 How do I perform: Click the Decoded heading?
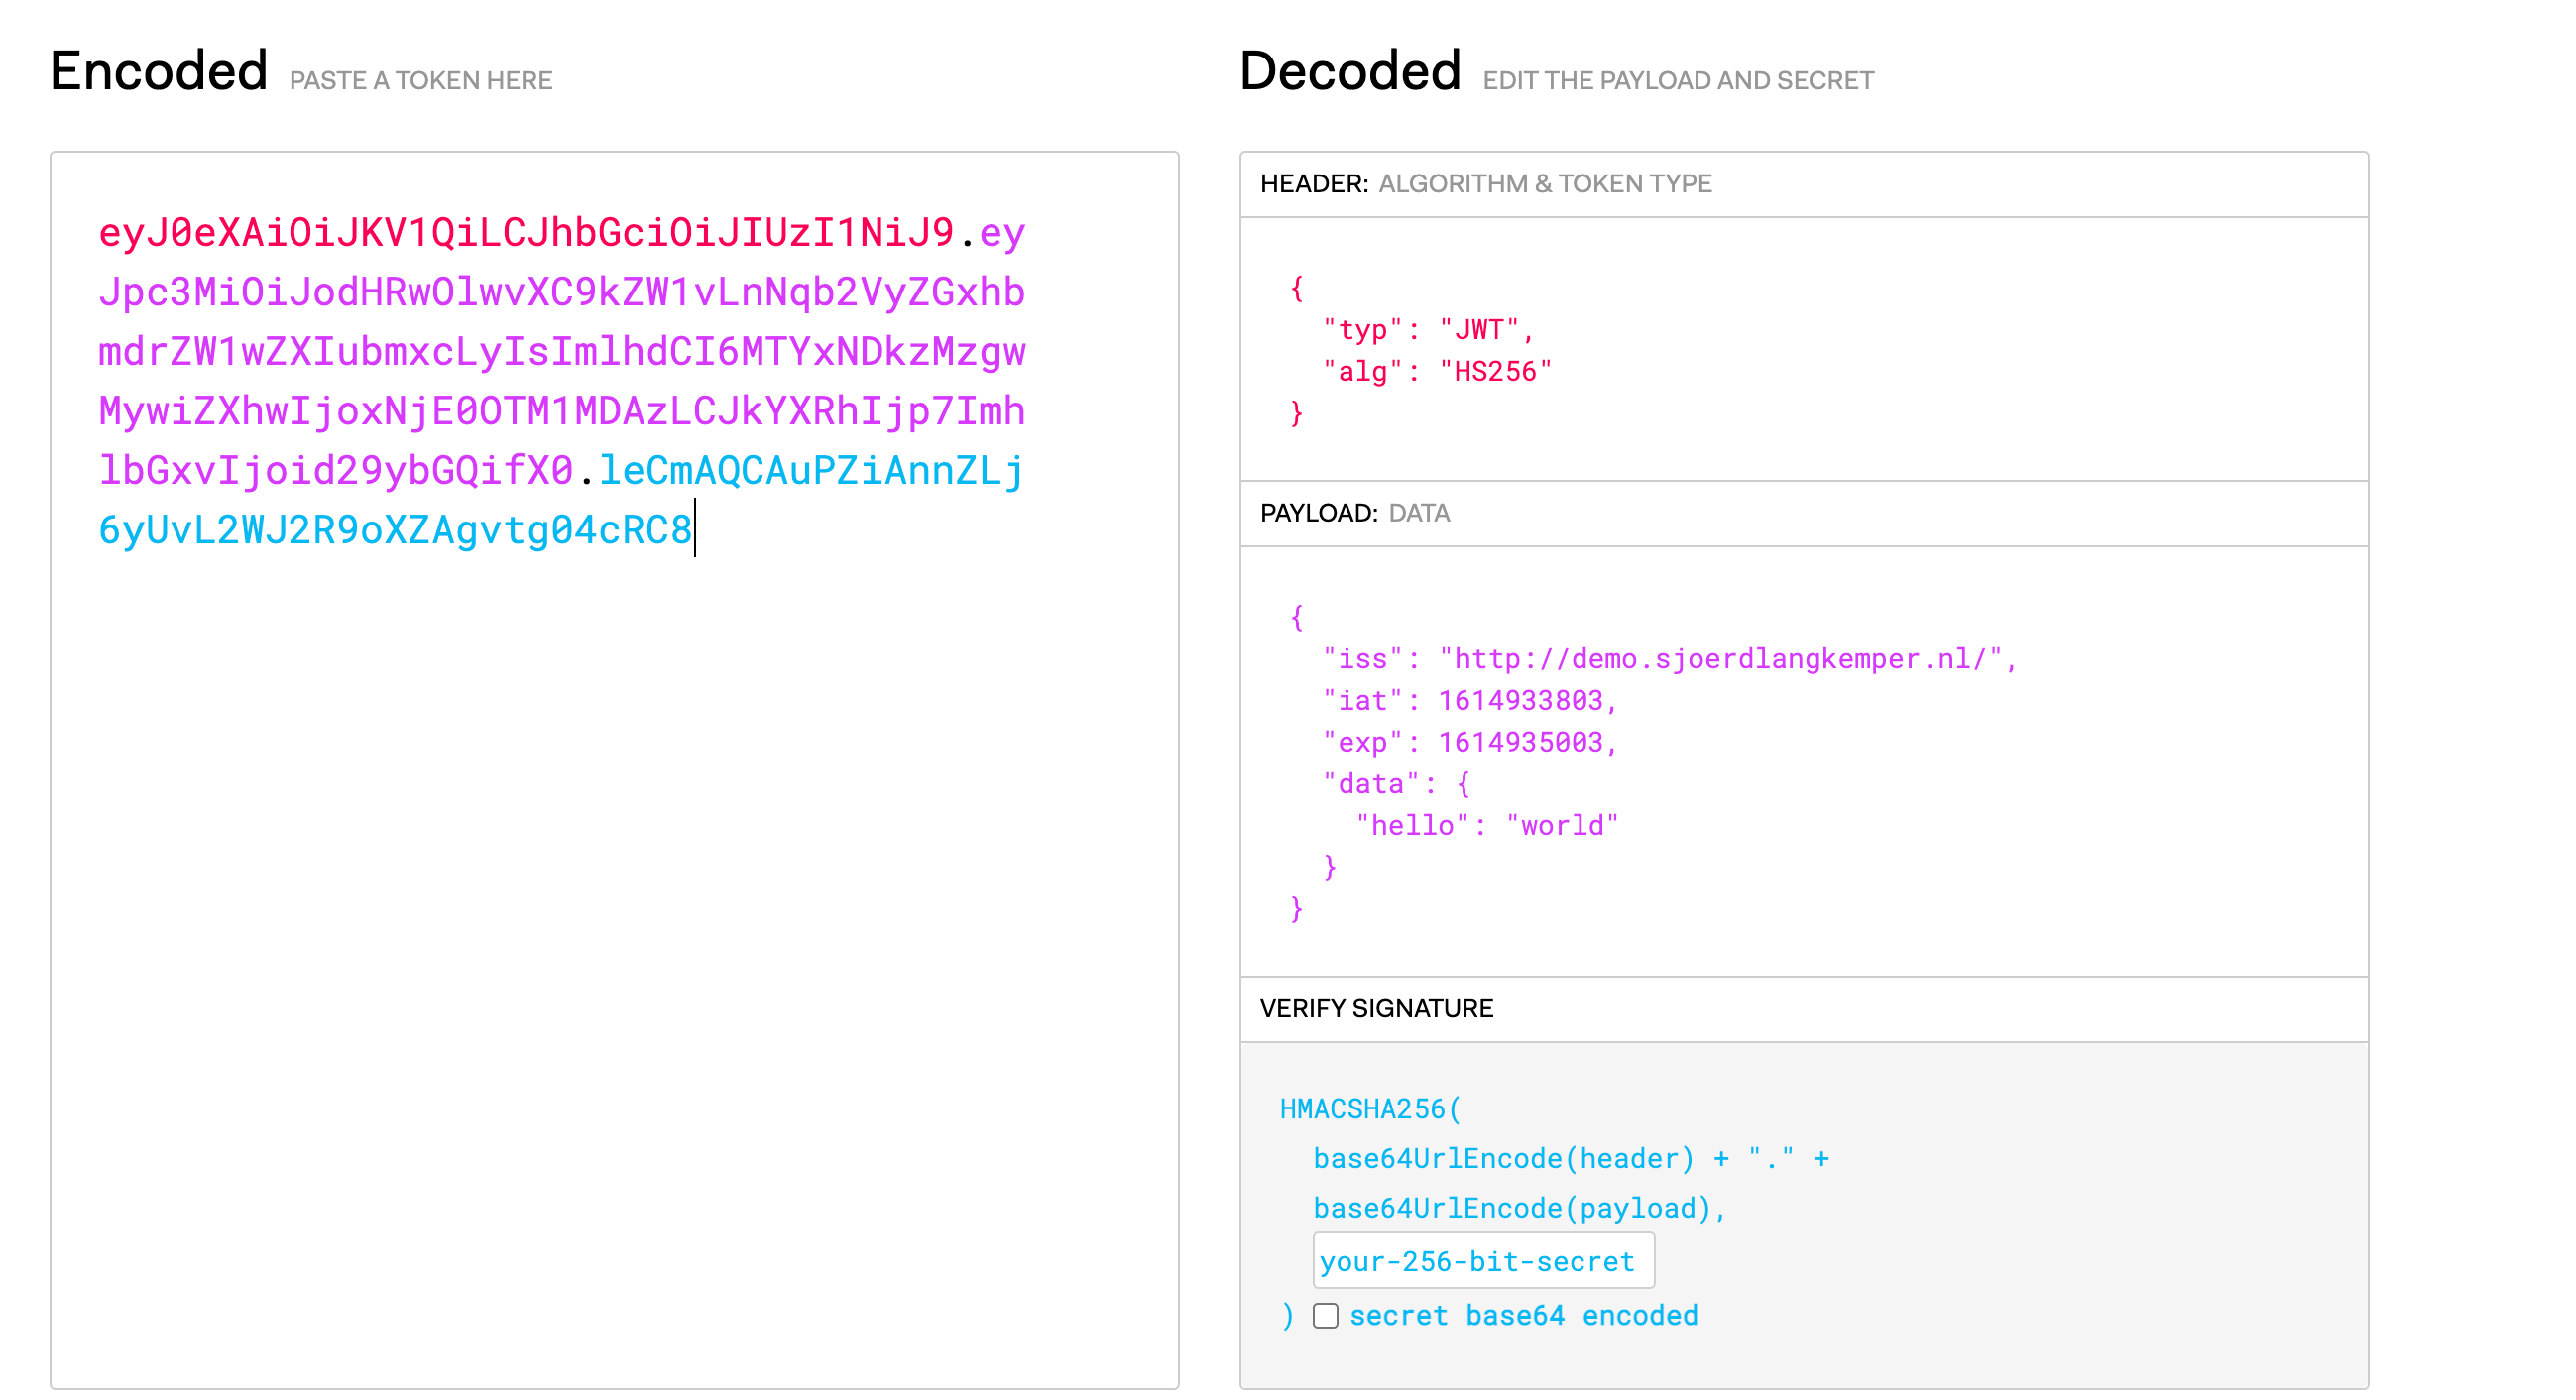pyautogui.click(x=1349, y=72)
